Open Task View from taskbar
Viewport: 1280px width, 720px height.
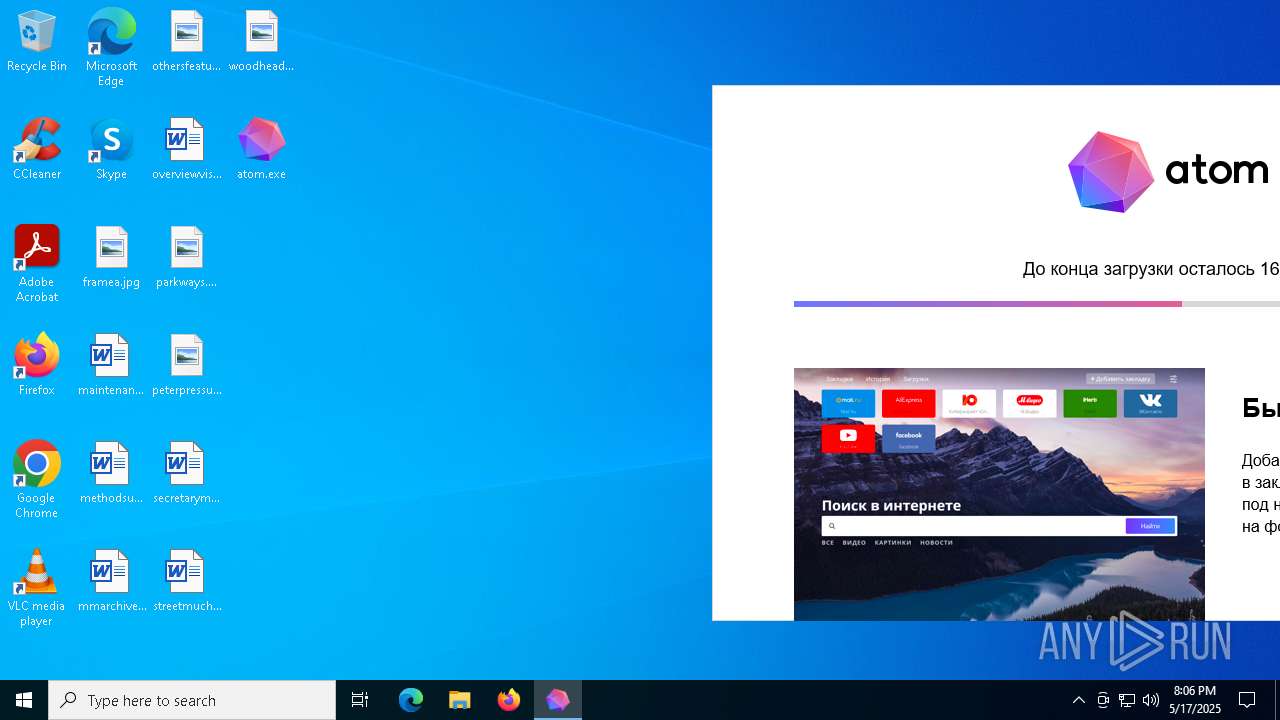360,700
